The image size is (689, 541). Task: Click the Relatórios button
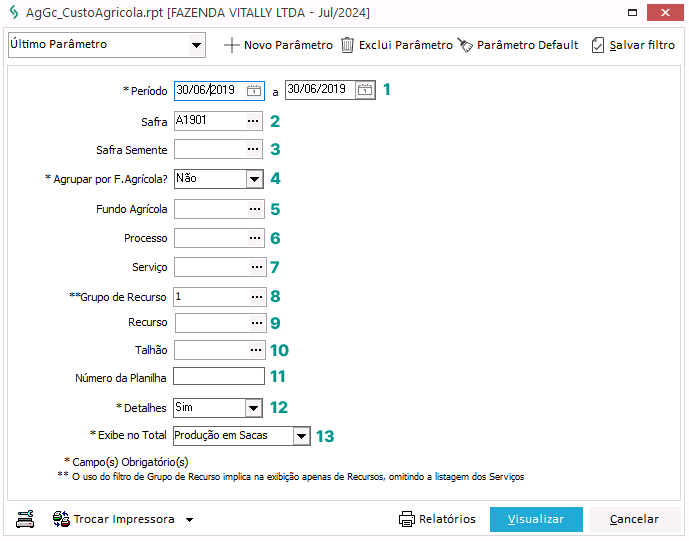click(x=437, y=519)
